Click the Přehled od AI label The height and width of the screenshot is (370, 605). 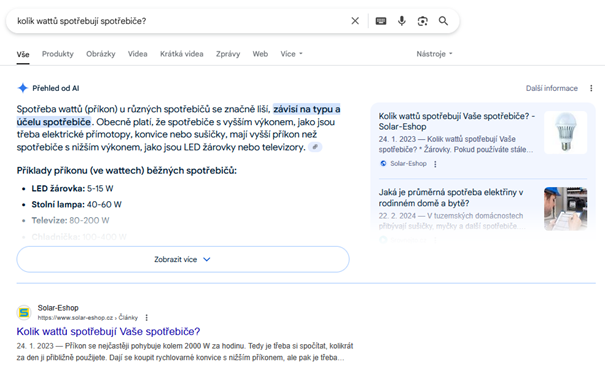pyautogui.click(x=56, y=88)
